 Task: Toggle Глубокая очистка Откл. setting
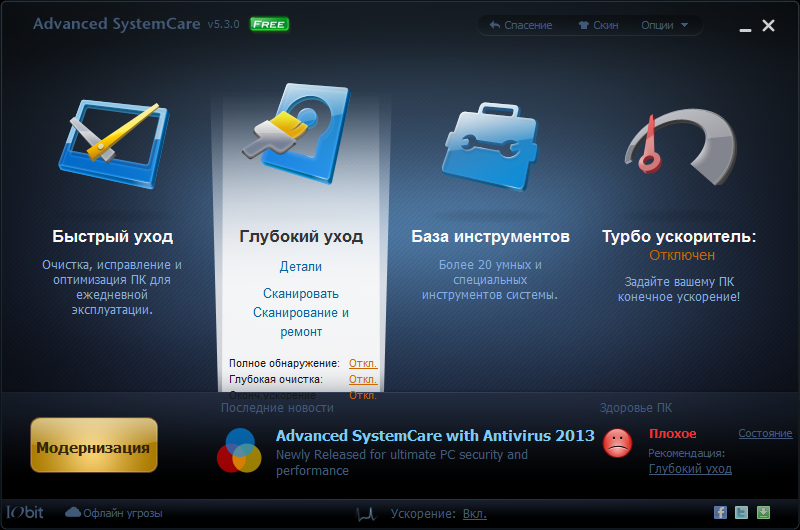click(x=363, y=380)
